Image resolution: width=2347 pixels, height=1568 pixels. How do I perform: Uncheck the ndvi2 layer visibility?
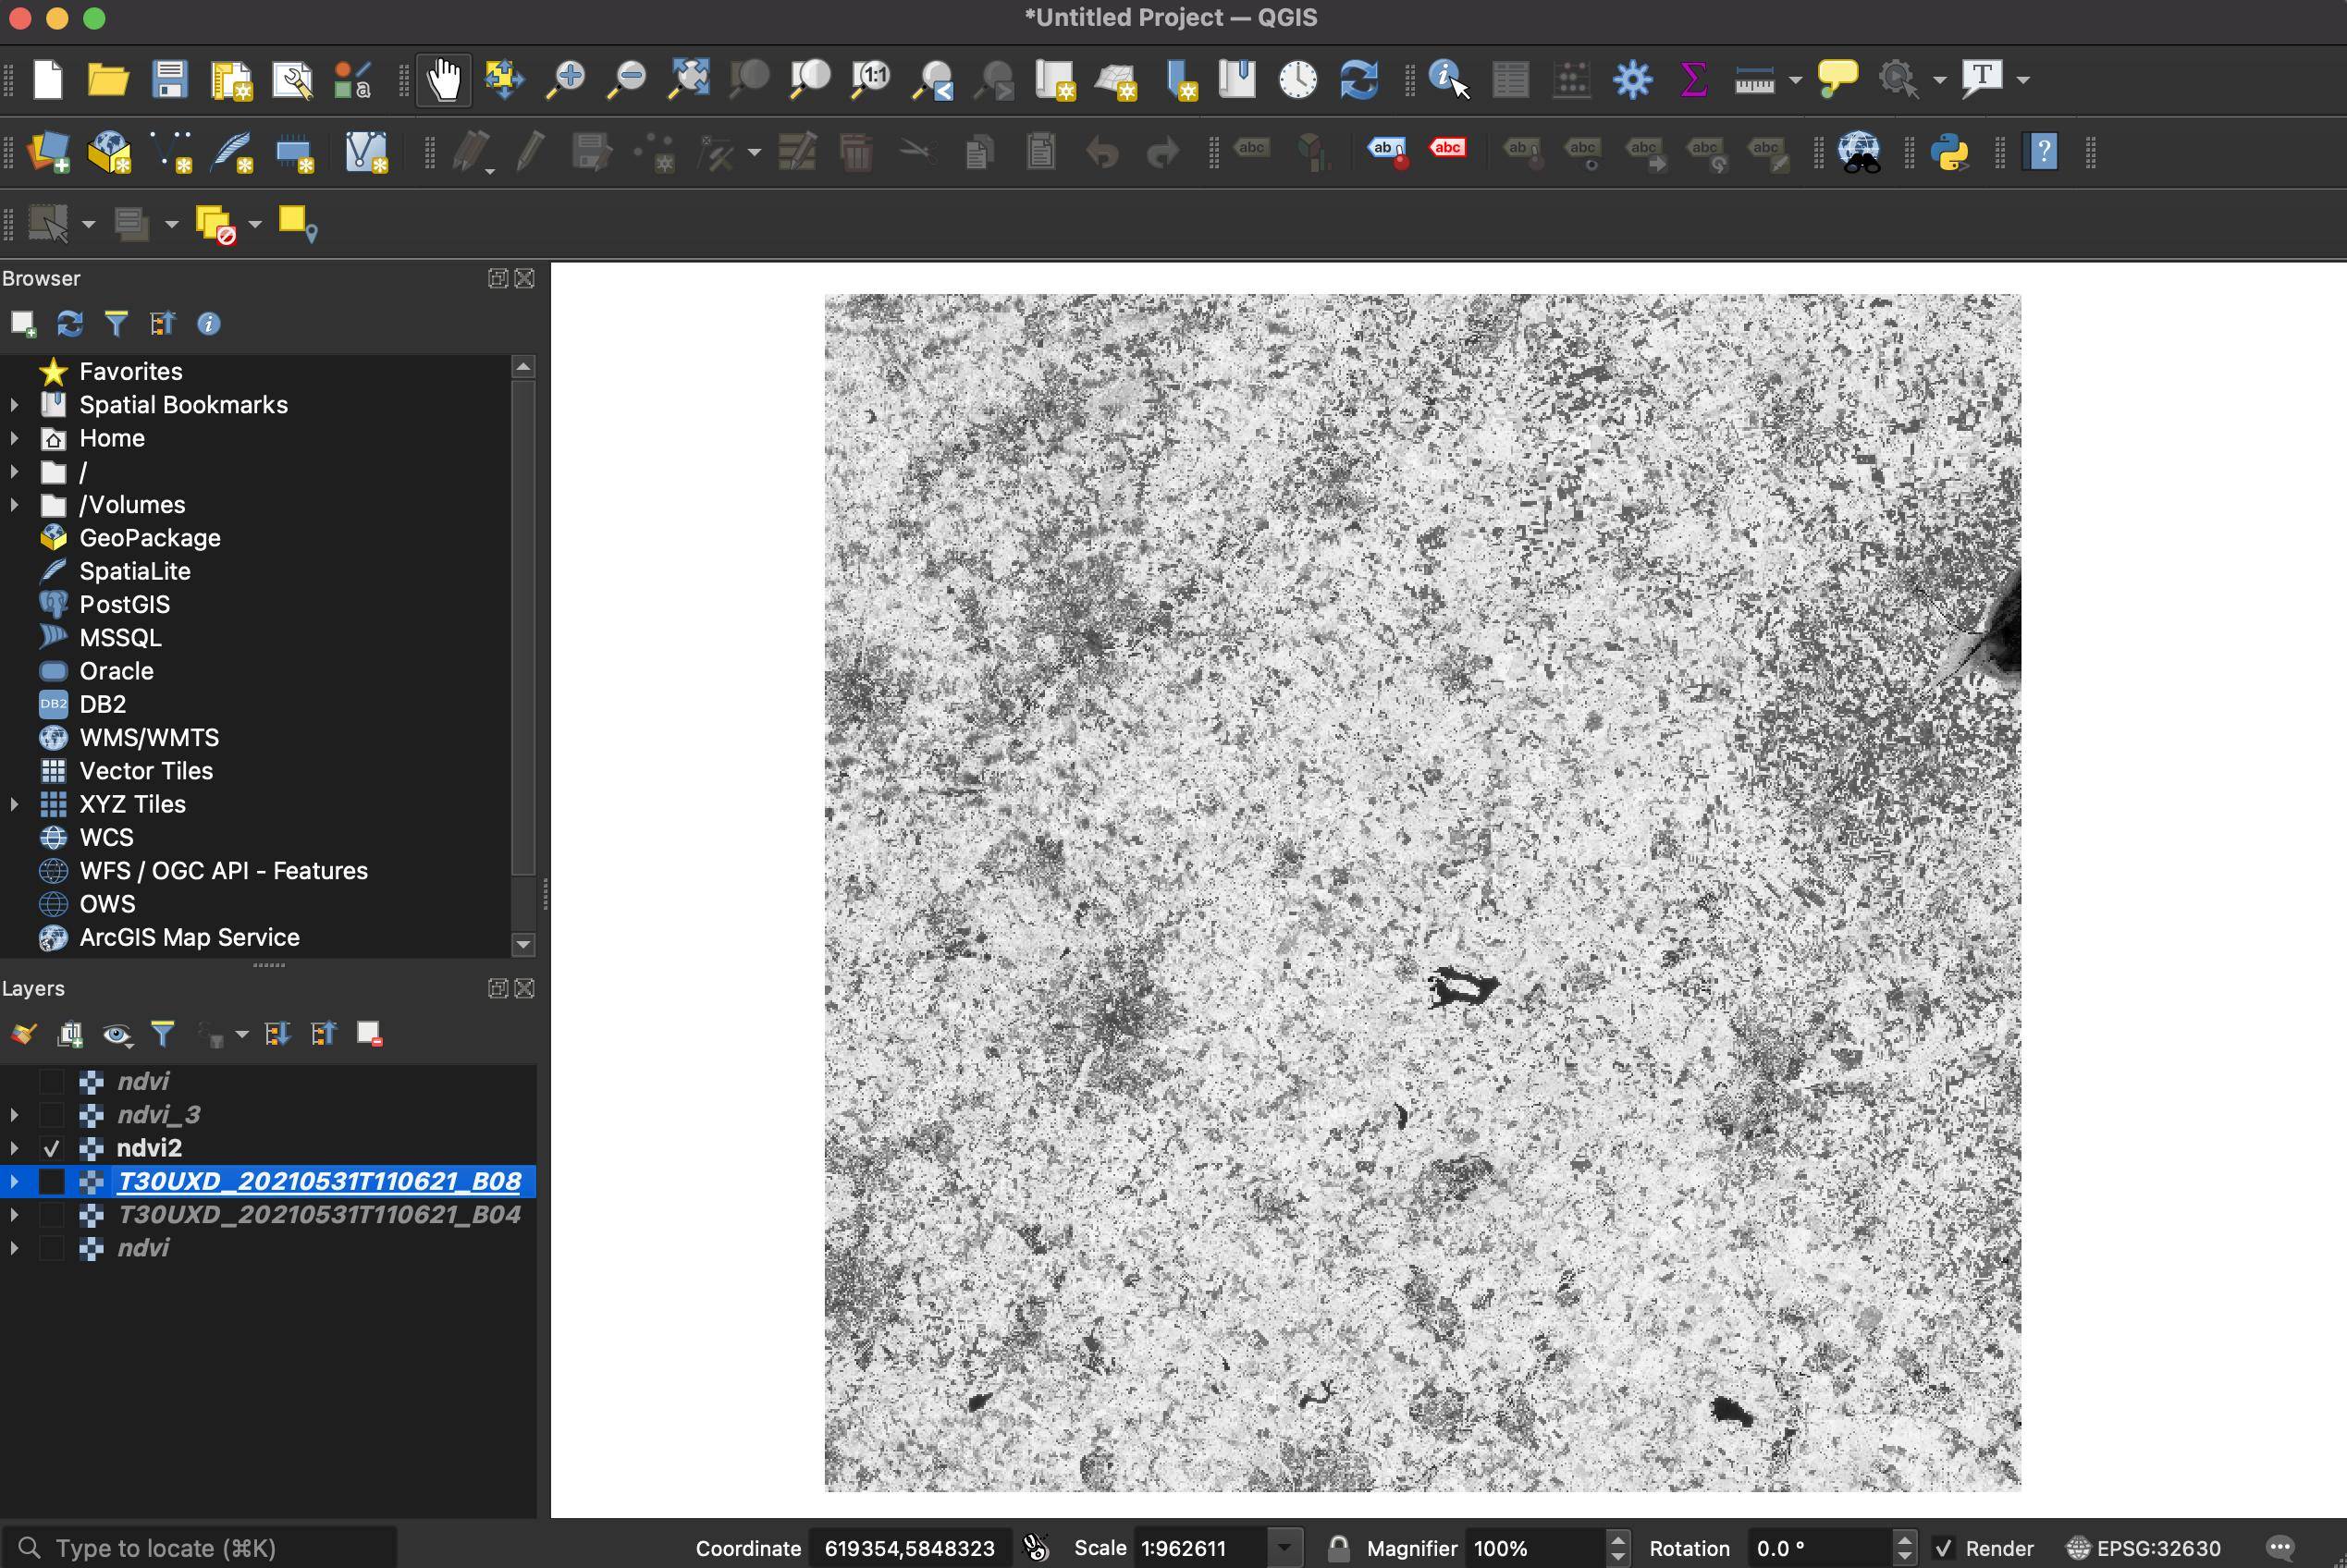coord(51,1148)
